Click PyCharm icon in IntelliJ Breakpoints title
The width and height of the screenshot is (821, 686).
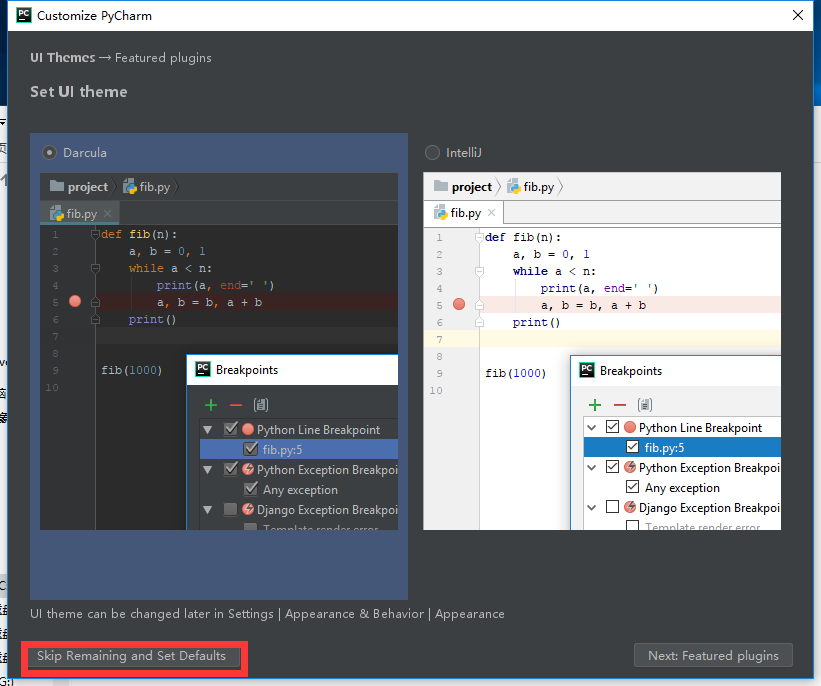587,370
